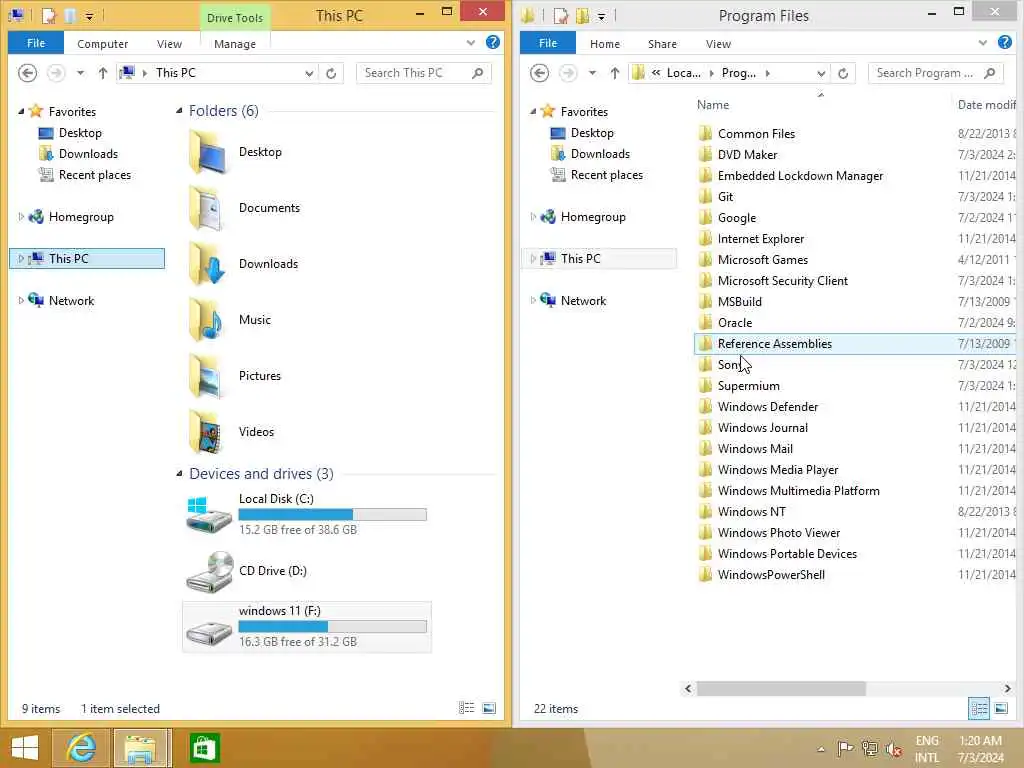The width and height of the screenshot is (1024, 768).
Task: Expand the ribbon in Program Files window
Action: 983,43
